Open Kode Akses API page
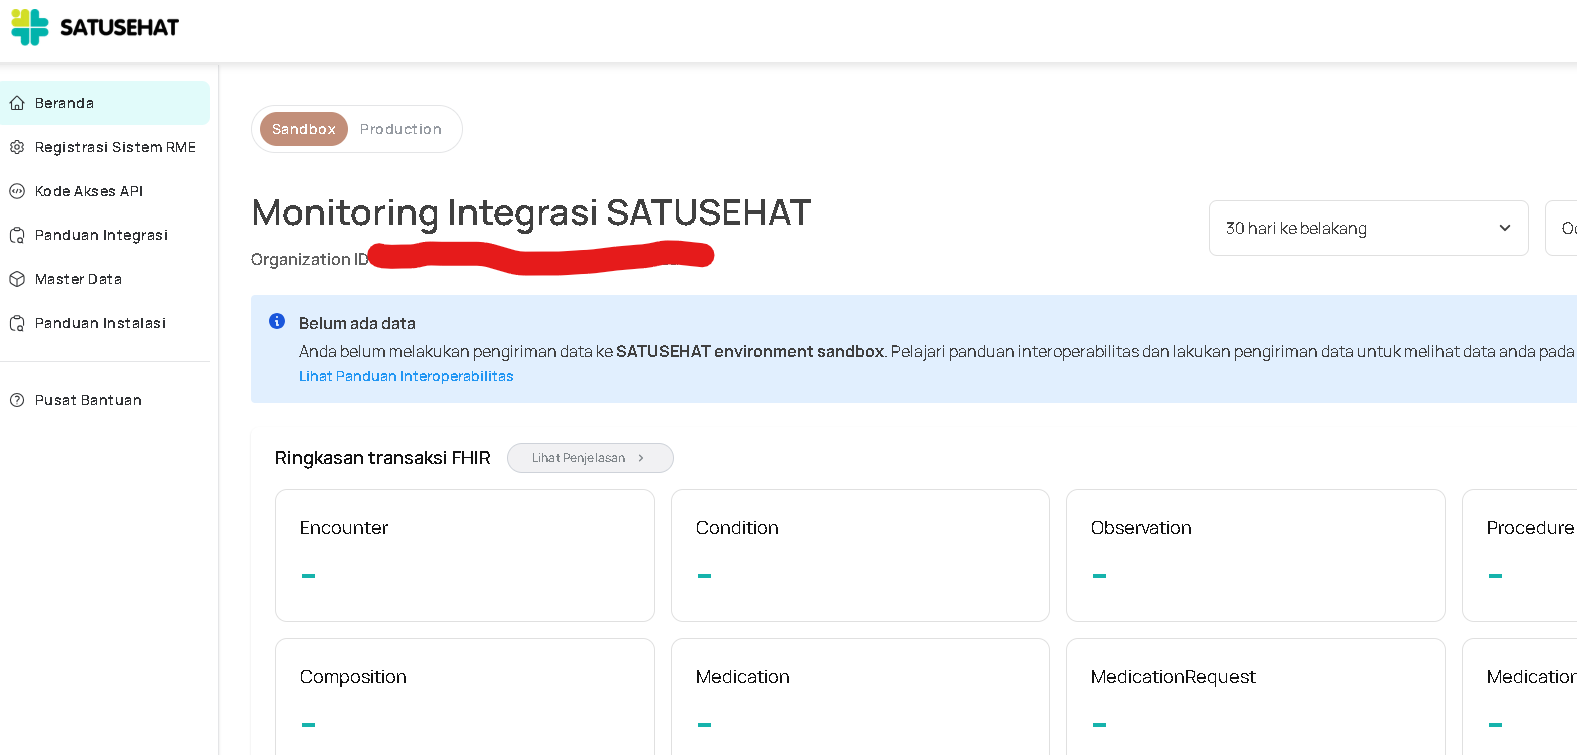Screen dimensions: 1577x755 click(105, 191)
